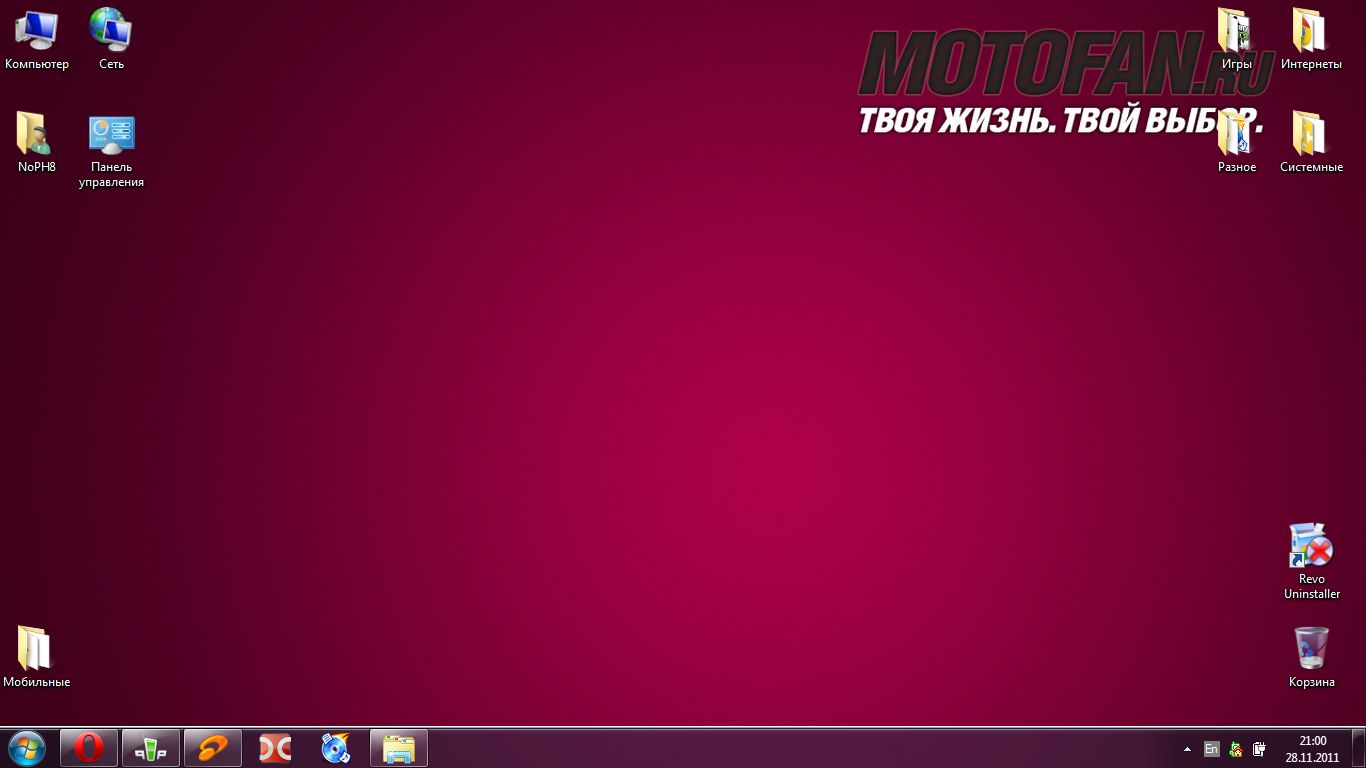Viewport: 1366px width, 768px height.
Task: Open the QIP messenger taskbar icon
Action: (151, 748)
